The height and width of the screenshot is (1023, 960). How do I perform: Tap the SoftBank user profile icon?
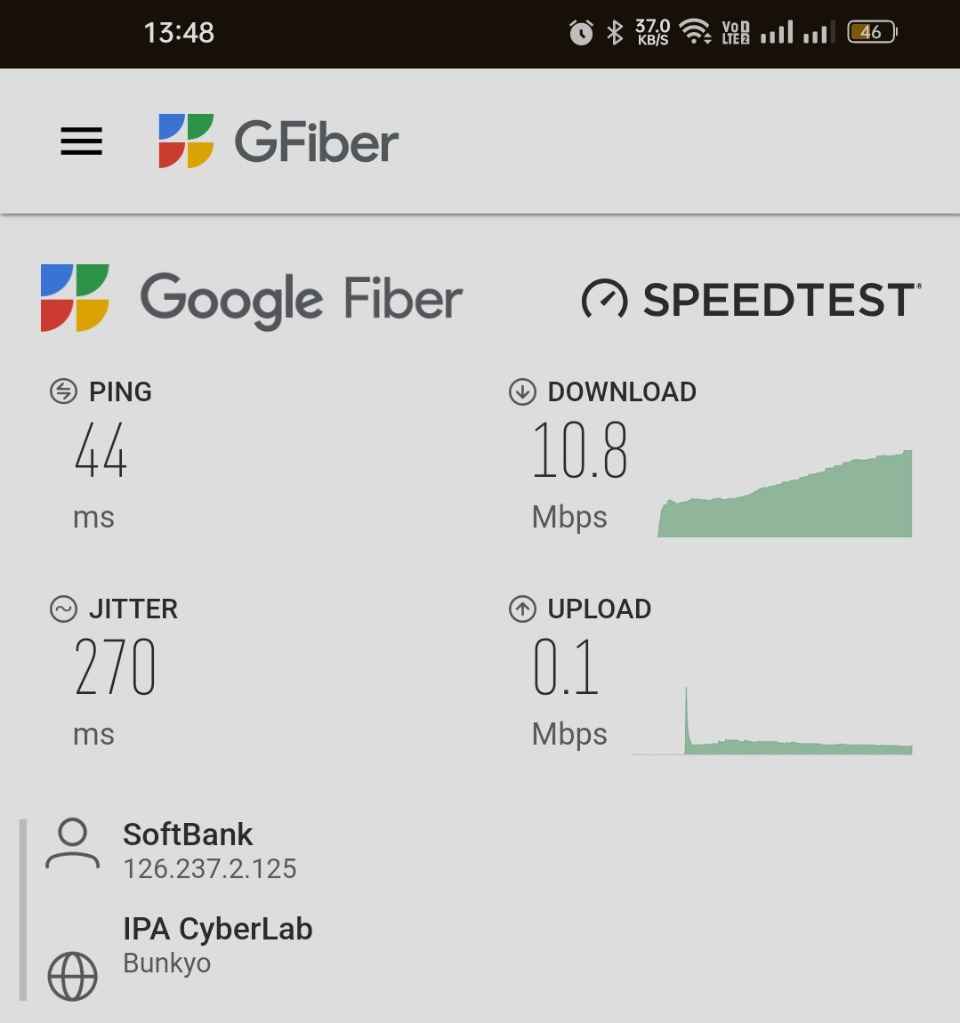[72, 844]
